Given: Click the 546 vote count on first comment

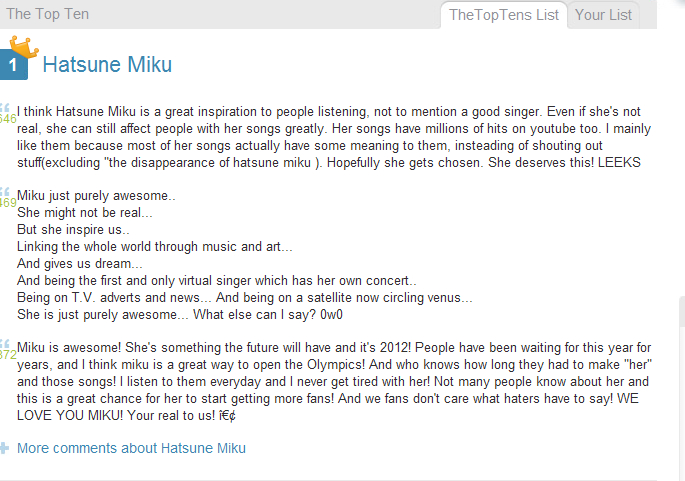Looking at the screenshot, I should click(8, 119).
